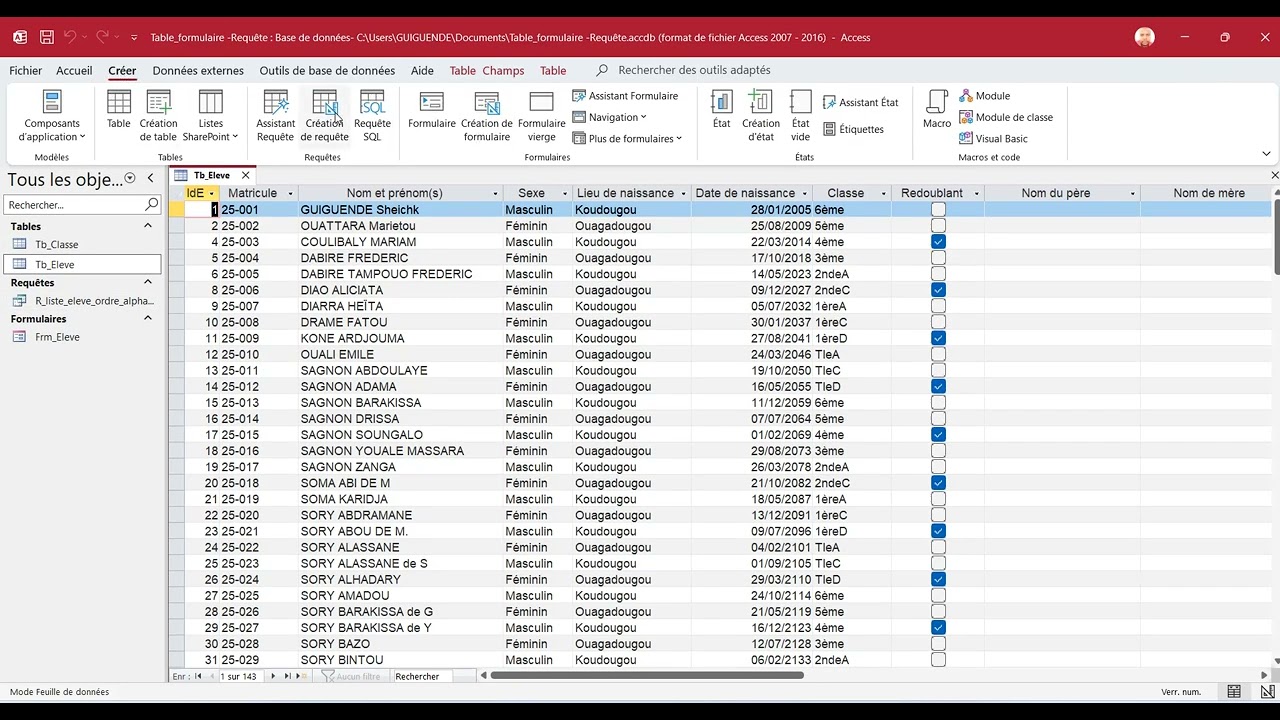This screenshot has width=1280, height=720.
Task: Expand Plus de formulaires dropdown
Action: (x=627, y=139)
